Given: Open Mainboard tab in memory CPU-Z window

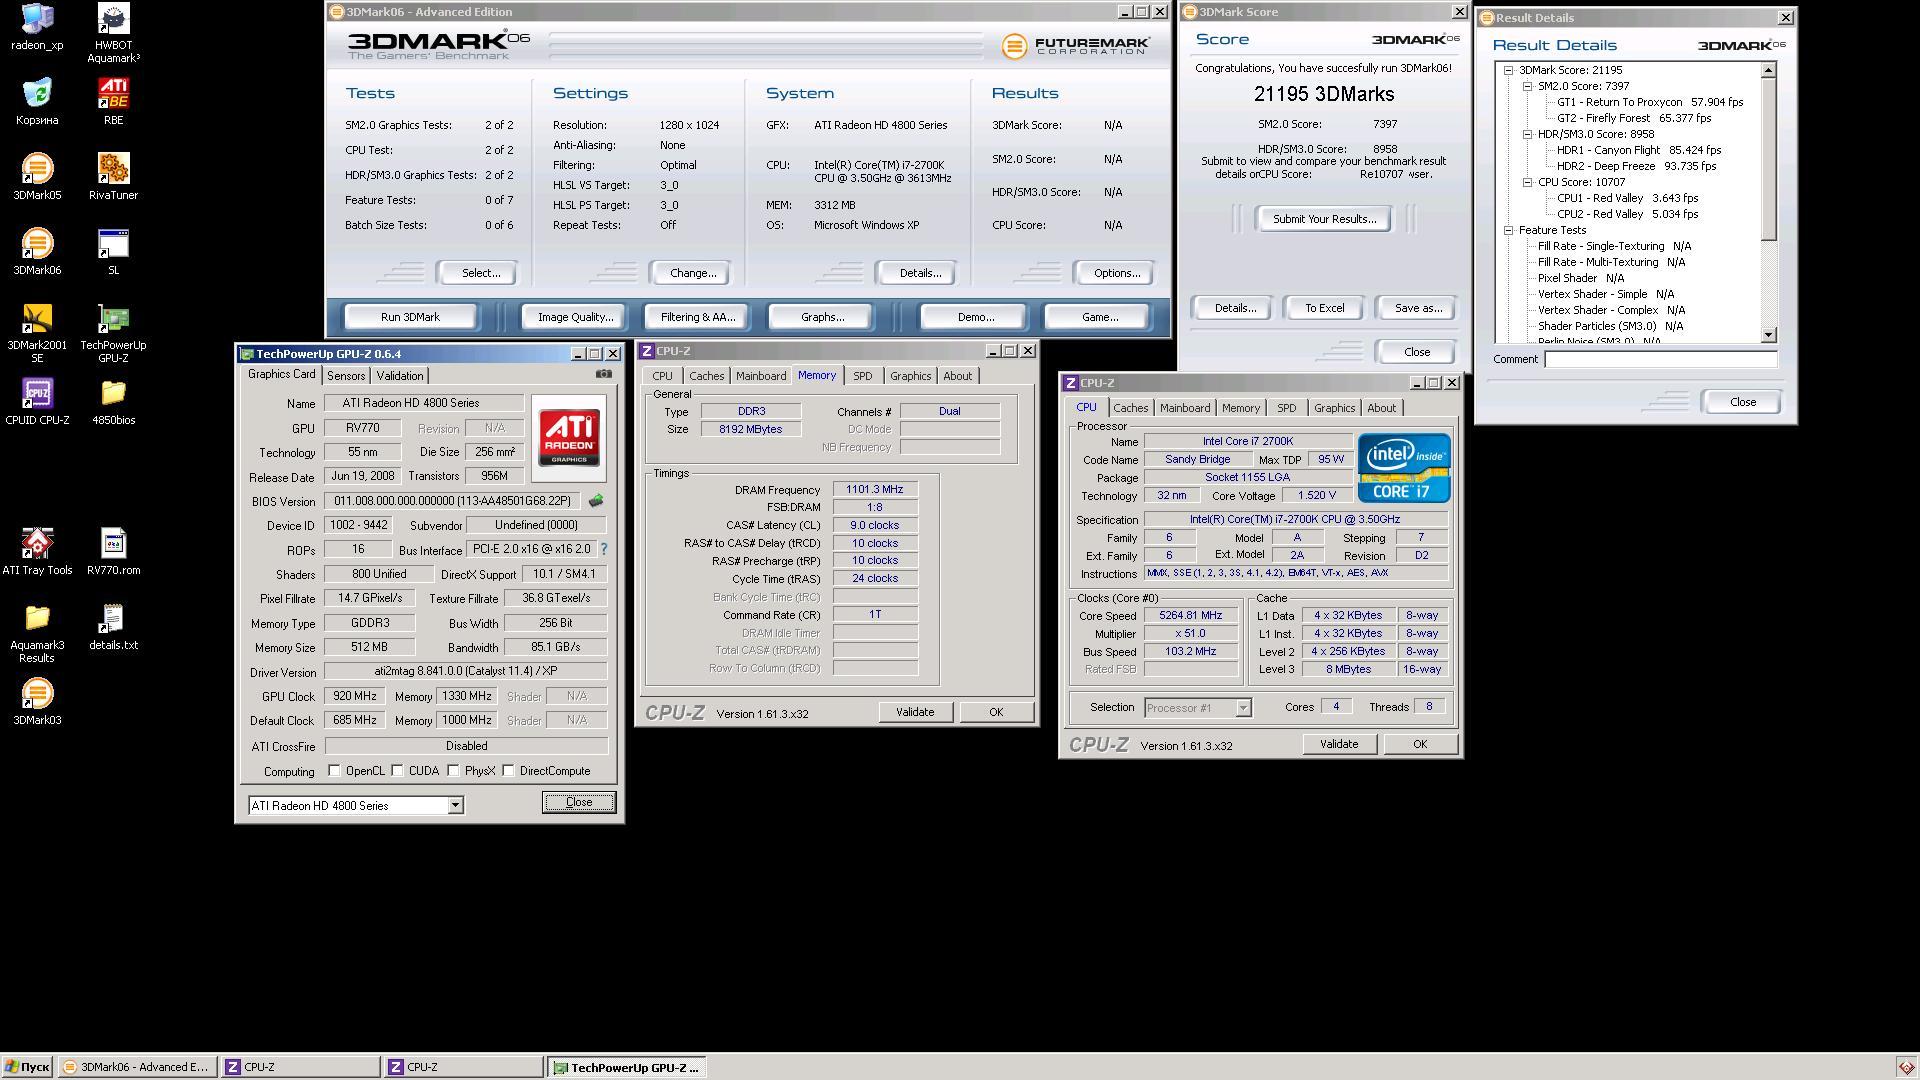Looking at the screenshot, I should pyautogui.click(x=761, y=376).
